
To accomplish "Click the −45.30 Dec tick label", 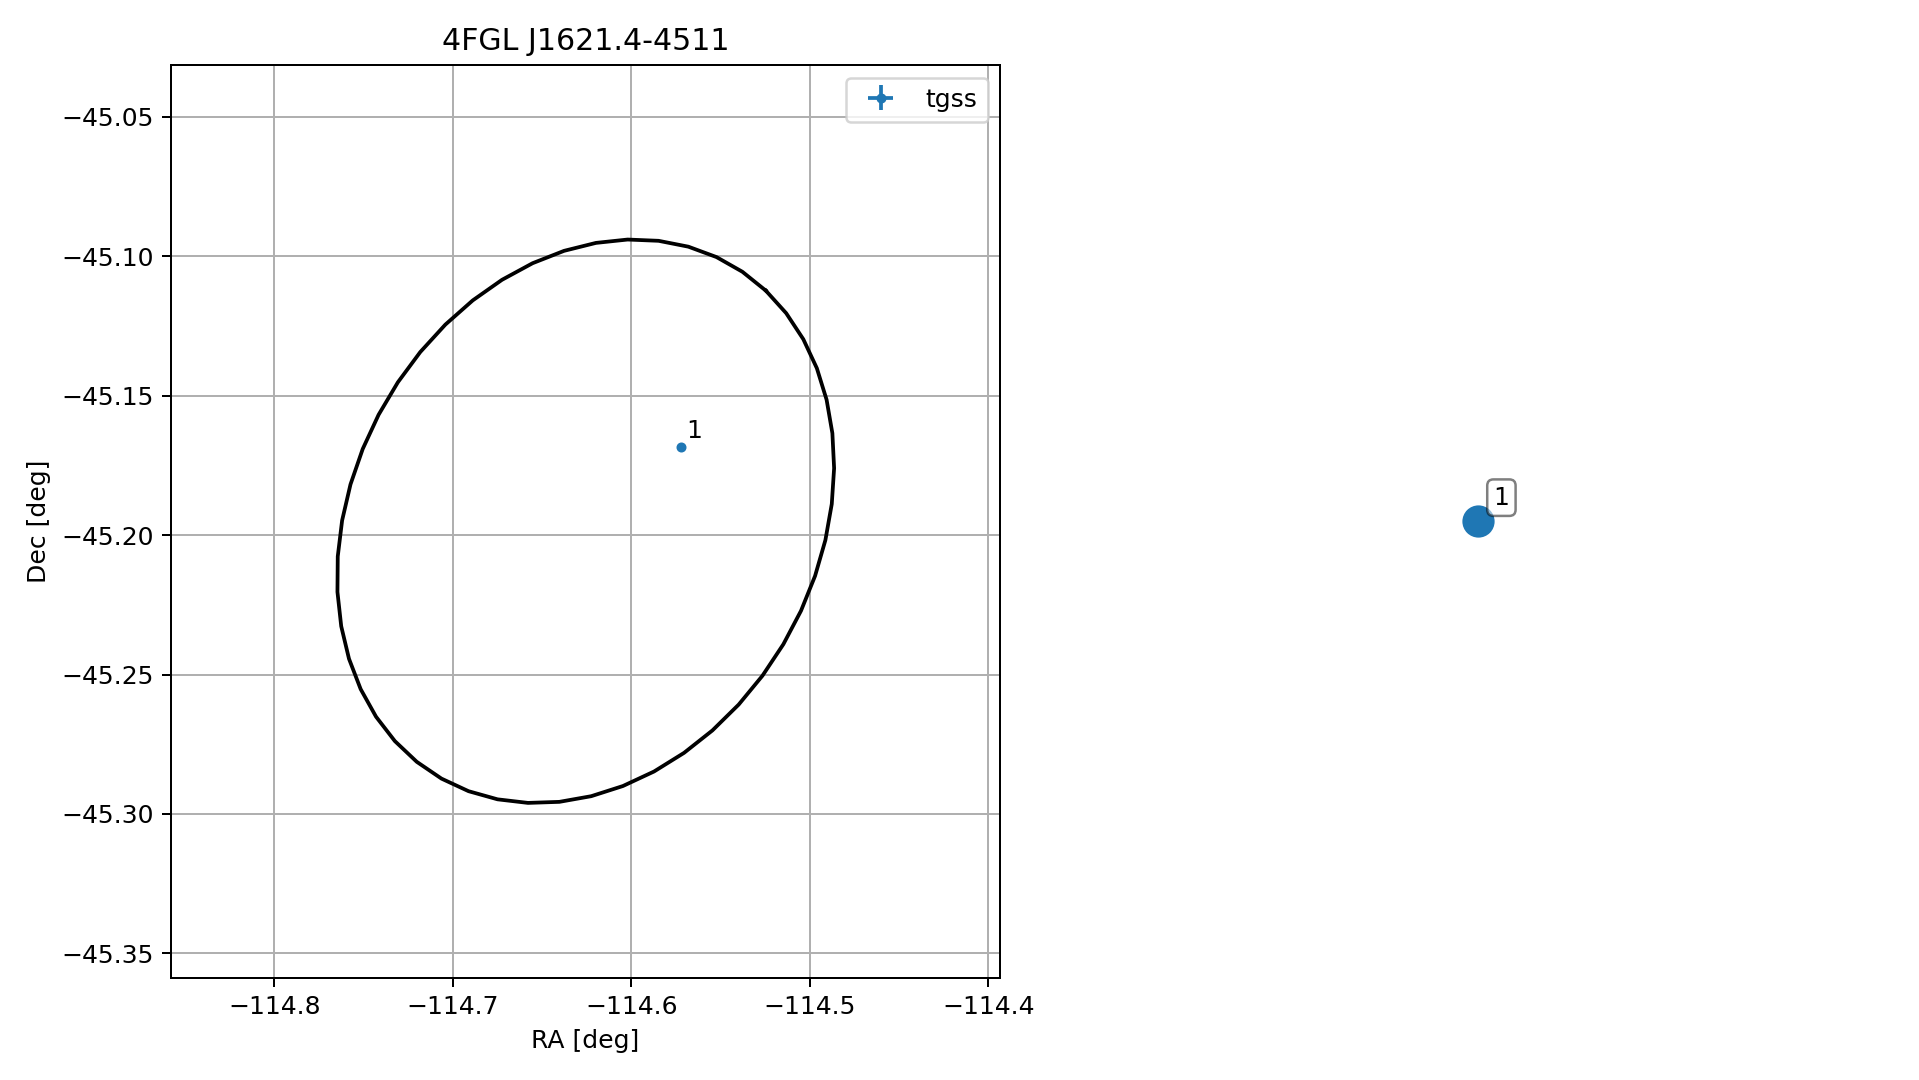I will [108, 815].
